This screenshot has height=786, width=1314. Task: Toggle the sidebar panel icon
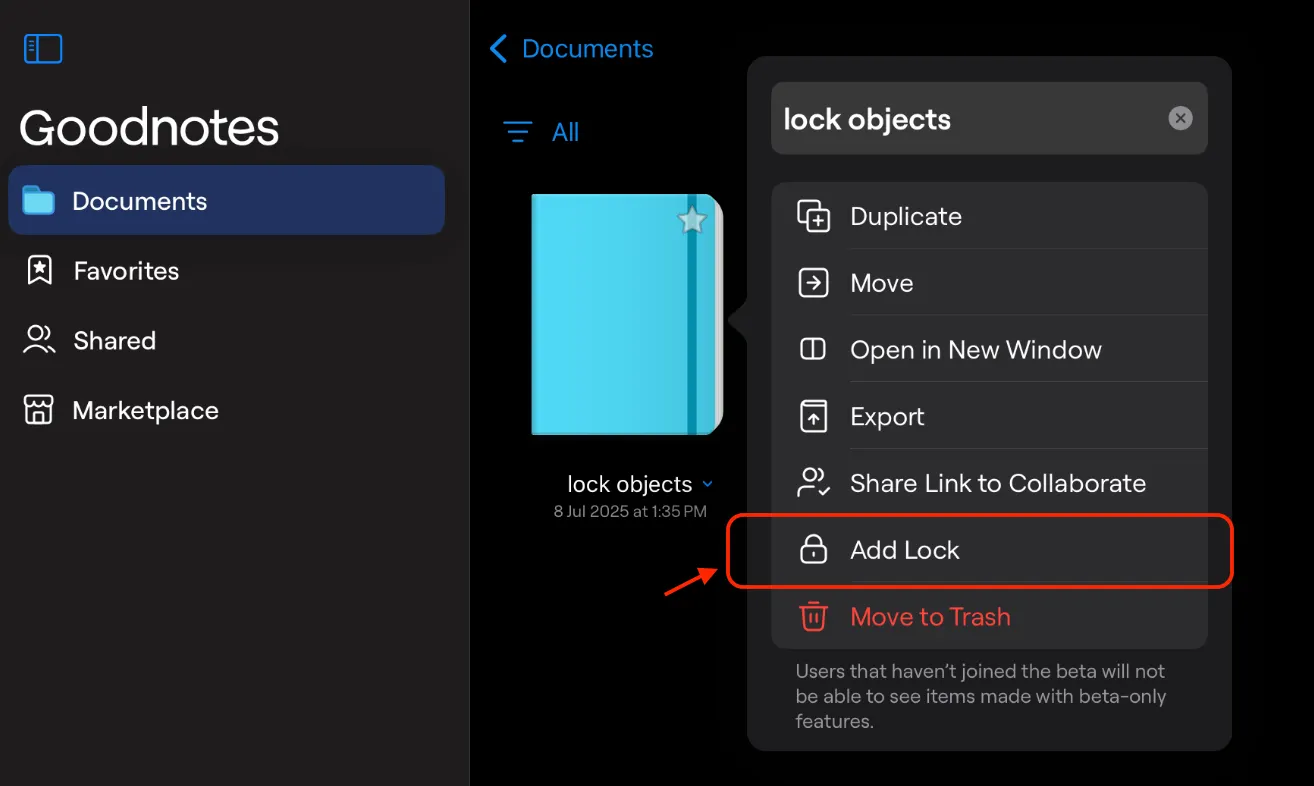tap(43, 49)
